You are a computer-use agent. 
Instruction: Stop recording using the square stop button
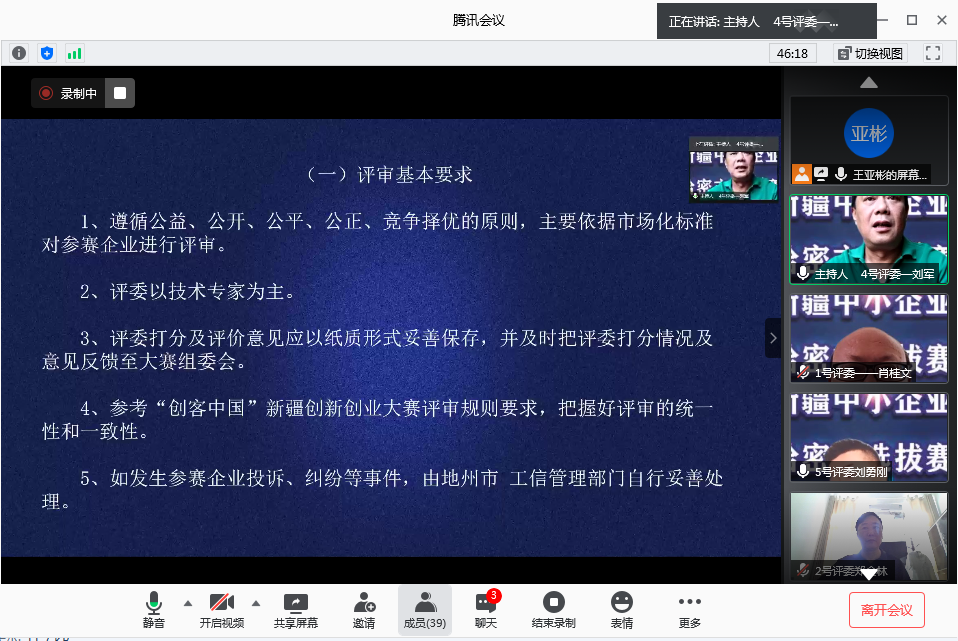tap(120, 93)
